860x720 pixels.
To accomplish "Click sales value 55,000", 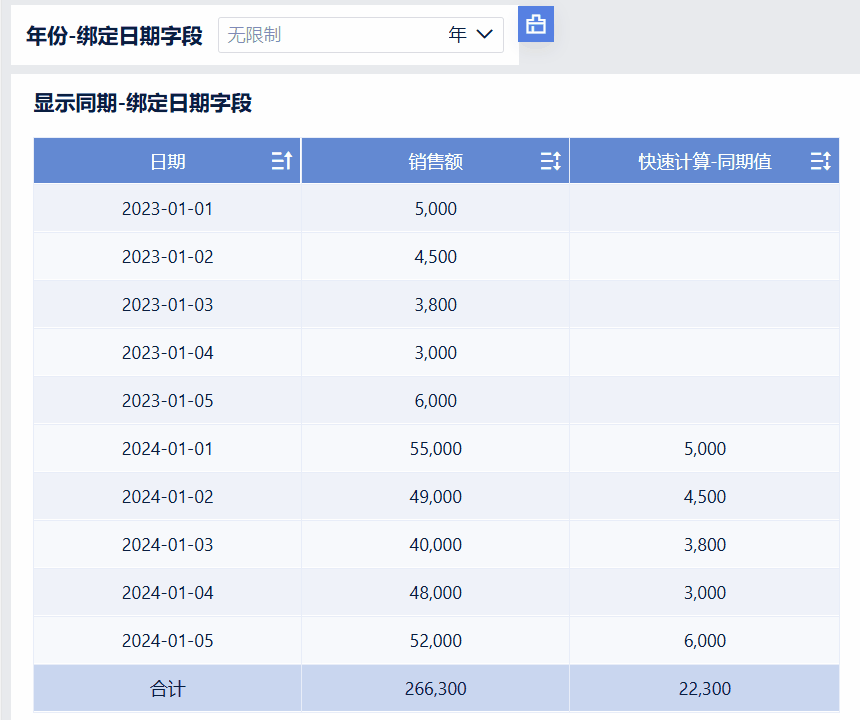I will pyautogui.click(x=435, y=449).
